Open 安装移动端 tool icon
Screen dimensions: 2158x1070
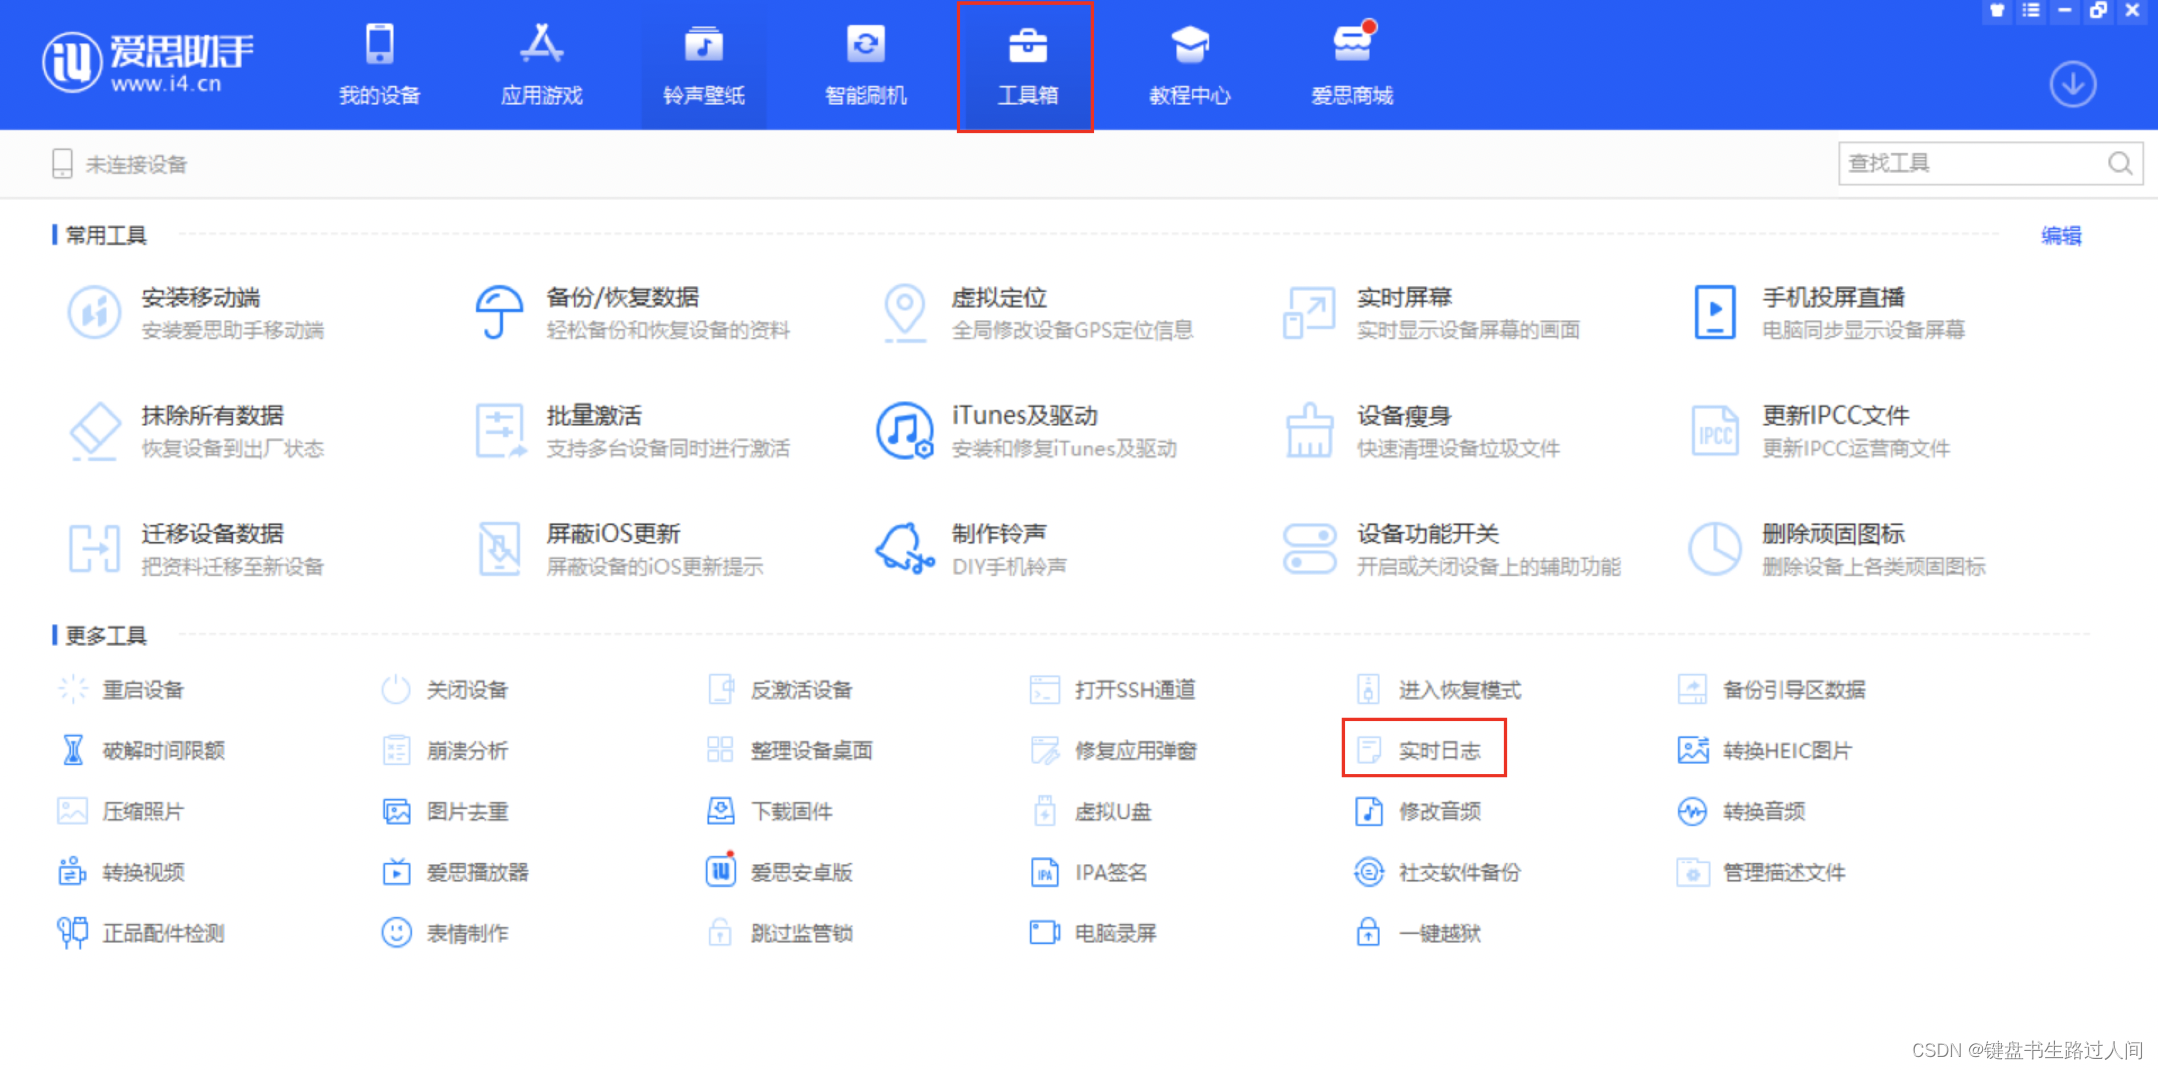[94, 312]
